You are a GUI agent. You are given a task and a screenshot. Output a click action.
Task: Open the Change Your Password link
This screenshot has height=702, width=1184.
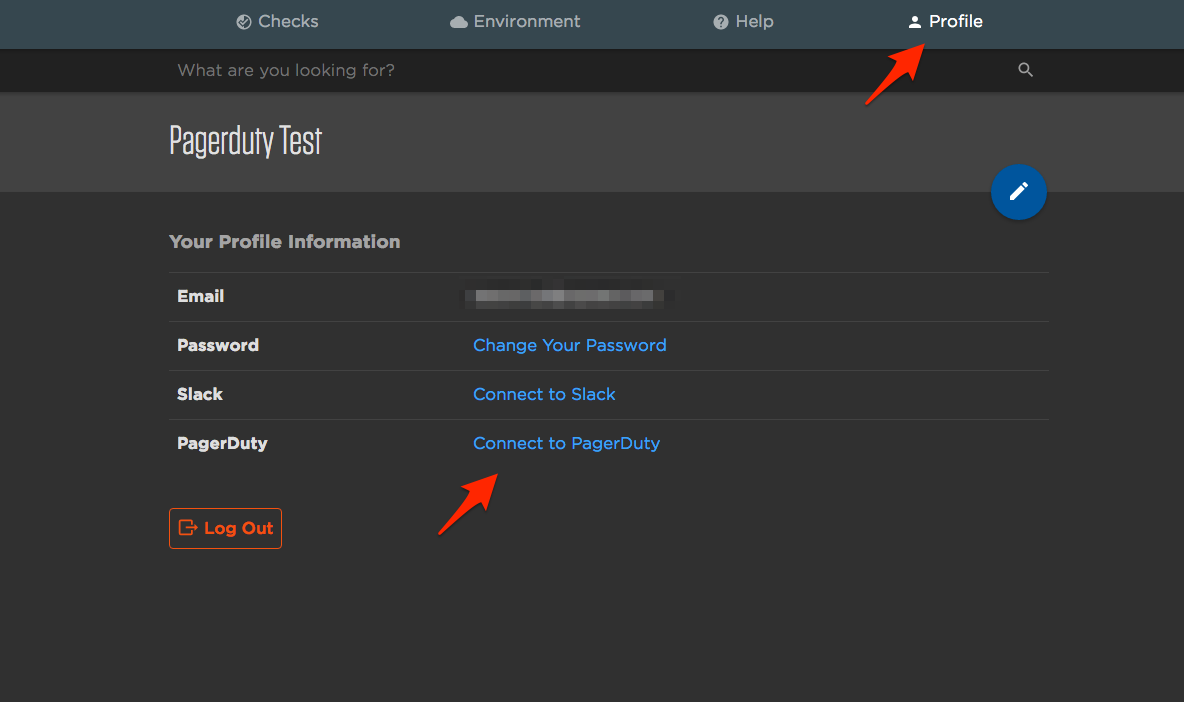point(569,345)
